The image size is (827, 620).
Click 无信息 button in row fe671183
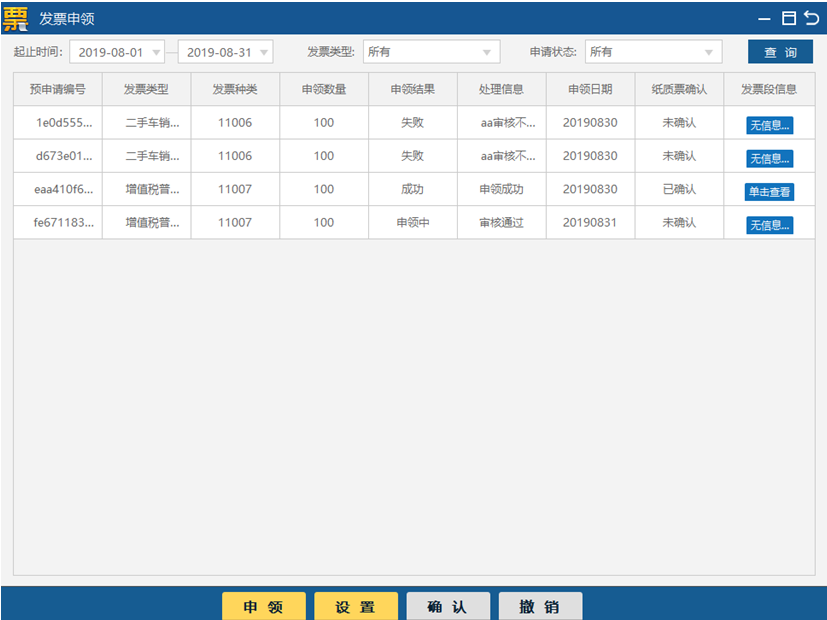(x=770, y=225)
